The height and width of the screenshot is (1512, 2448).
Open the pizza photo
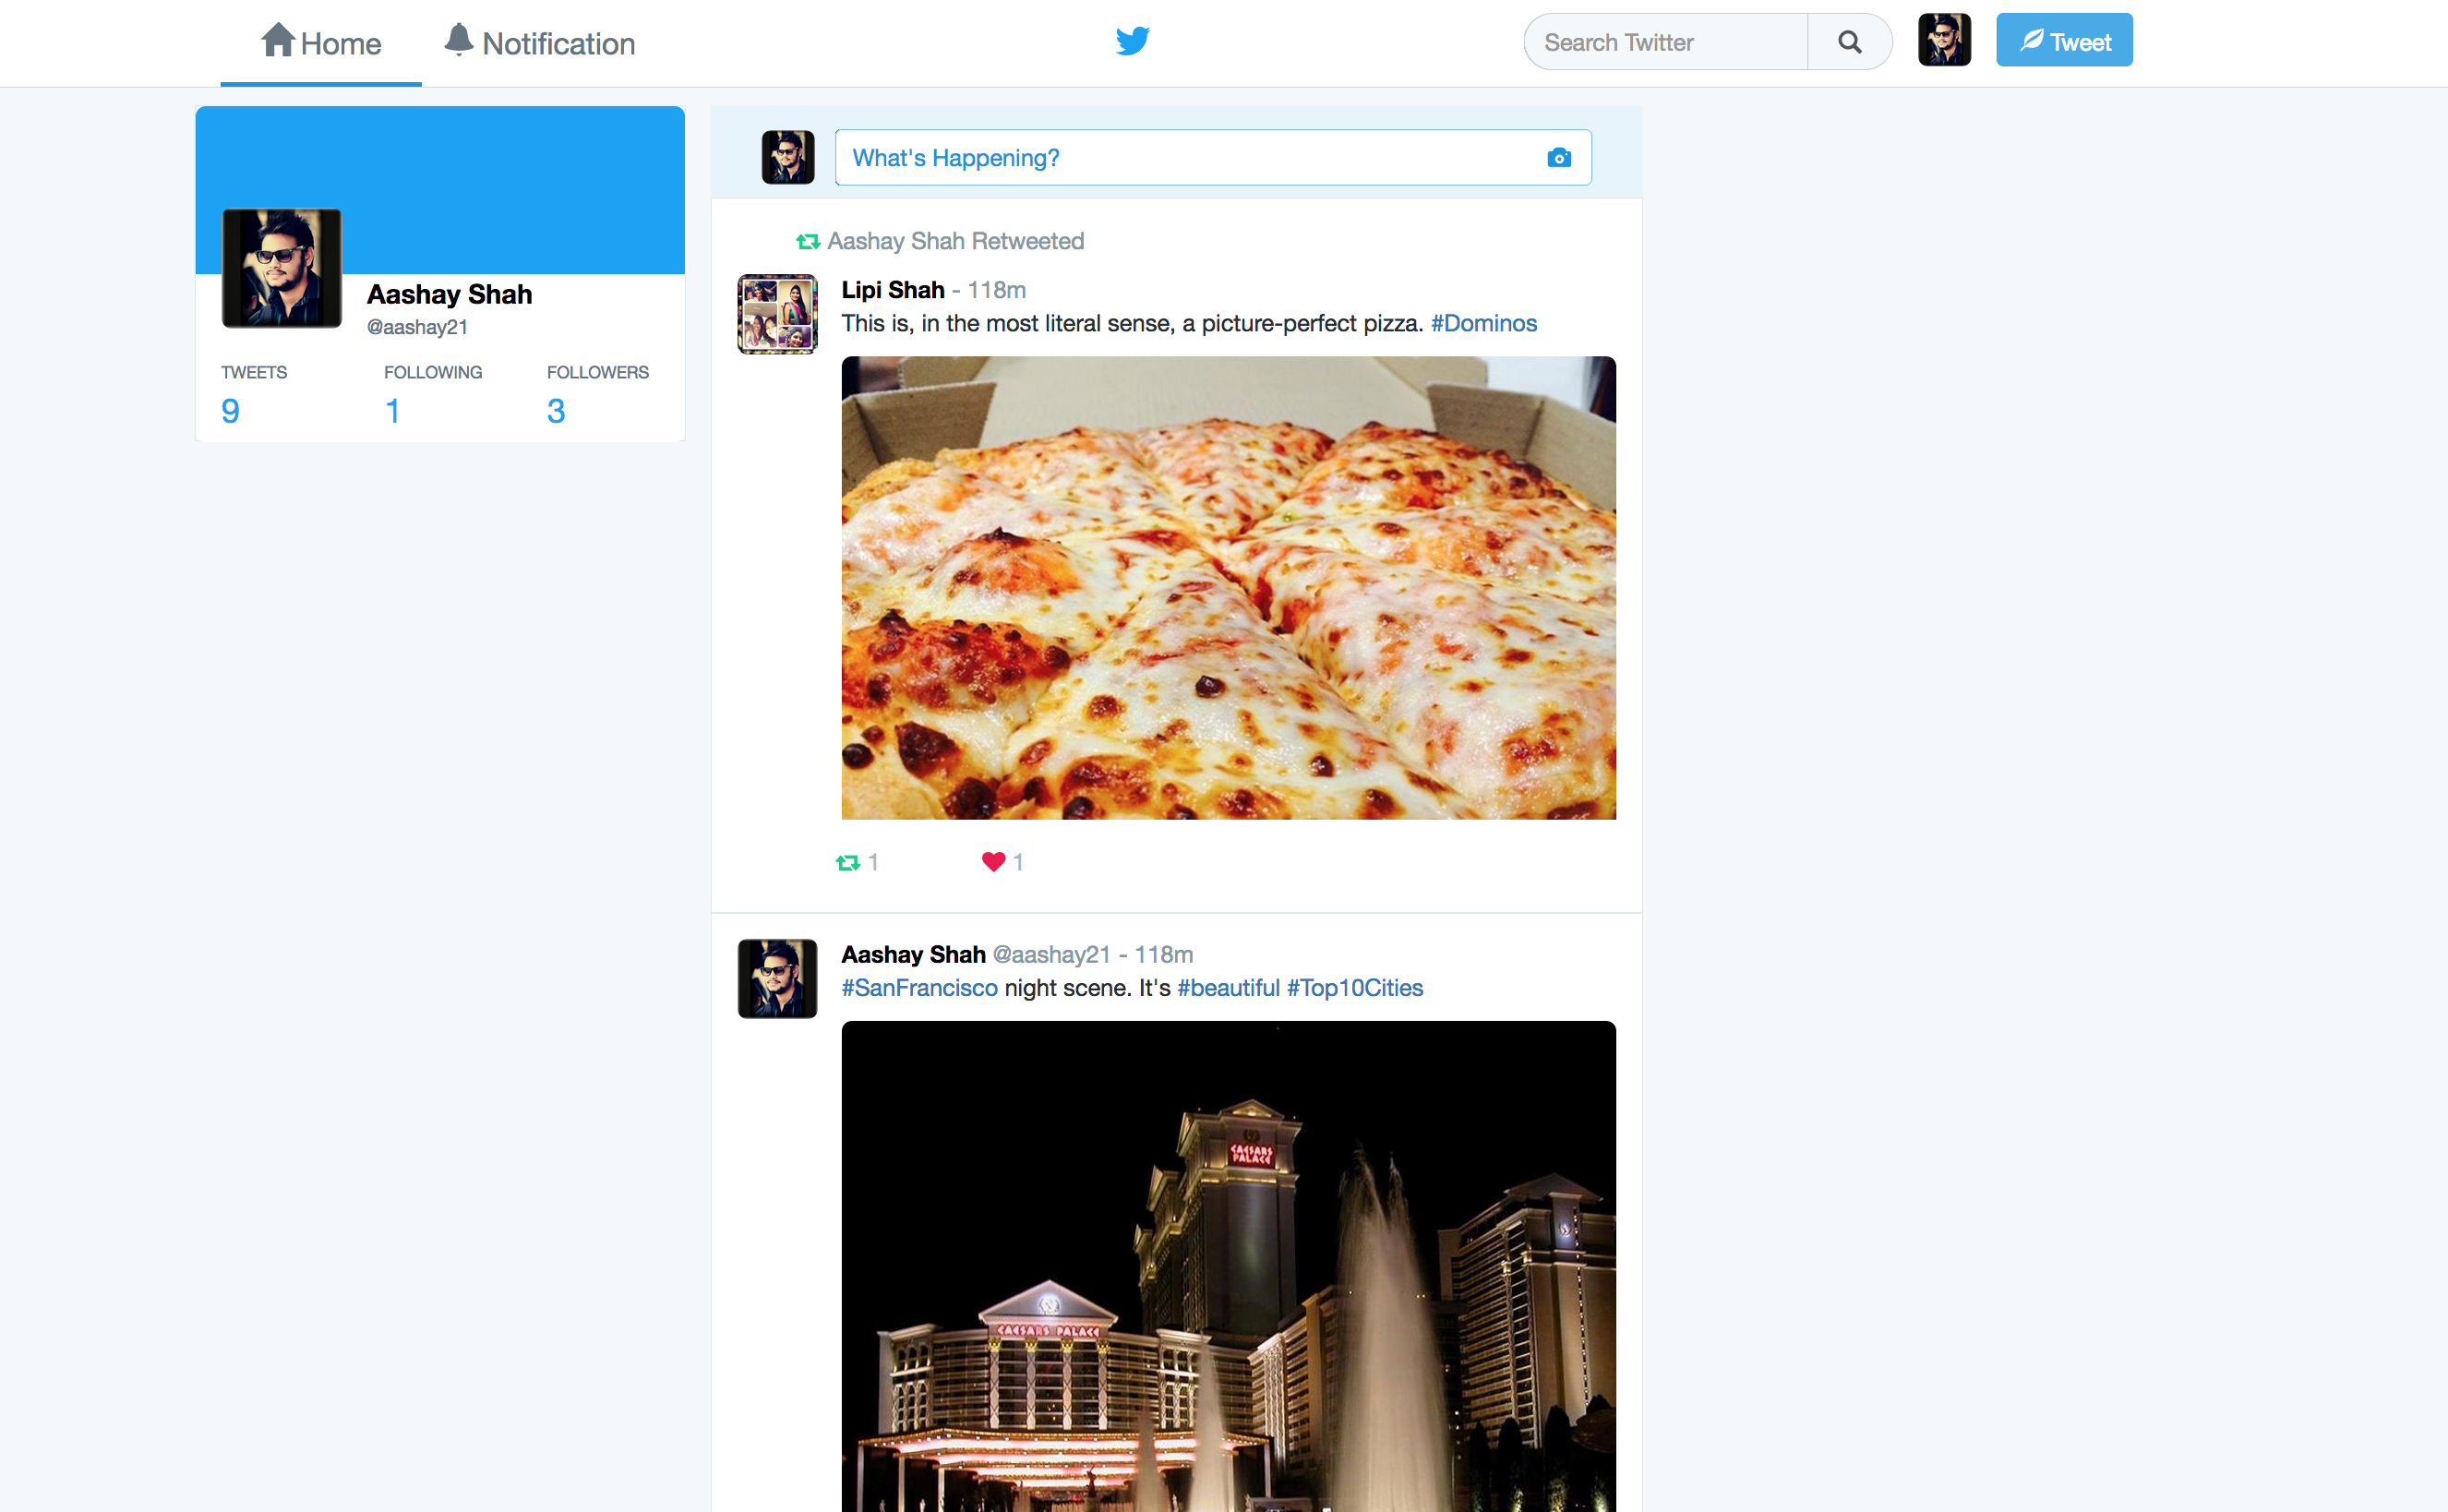point(1228,588)
